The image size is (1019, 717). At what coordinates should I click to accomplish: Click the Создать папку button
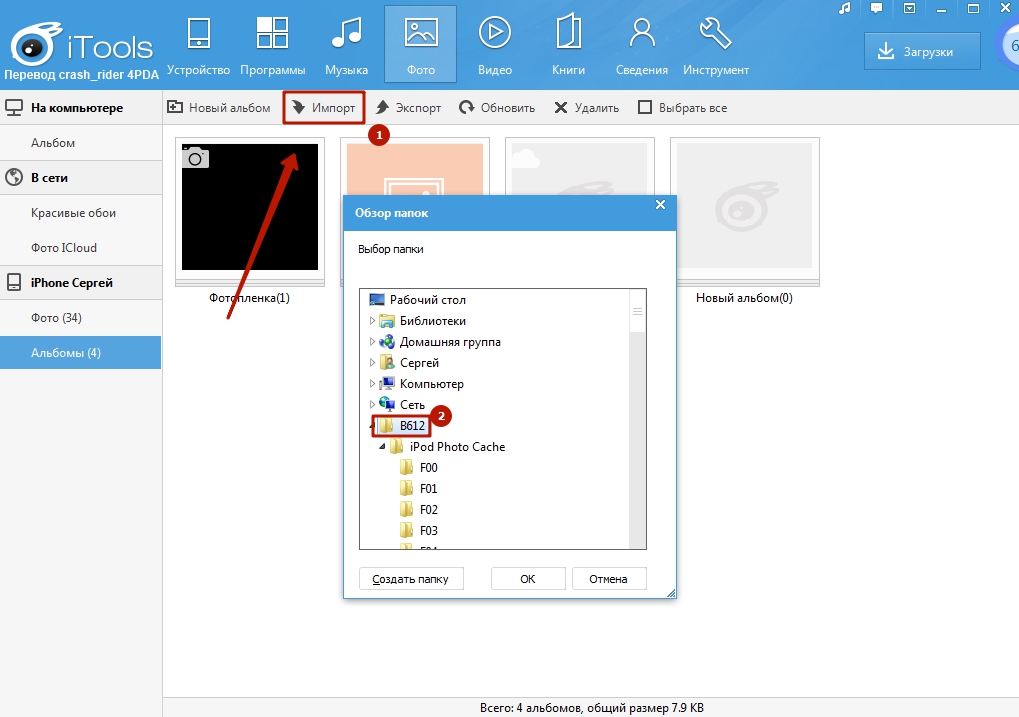click(x=411, y=579)
